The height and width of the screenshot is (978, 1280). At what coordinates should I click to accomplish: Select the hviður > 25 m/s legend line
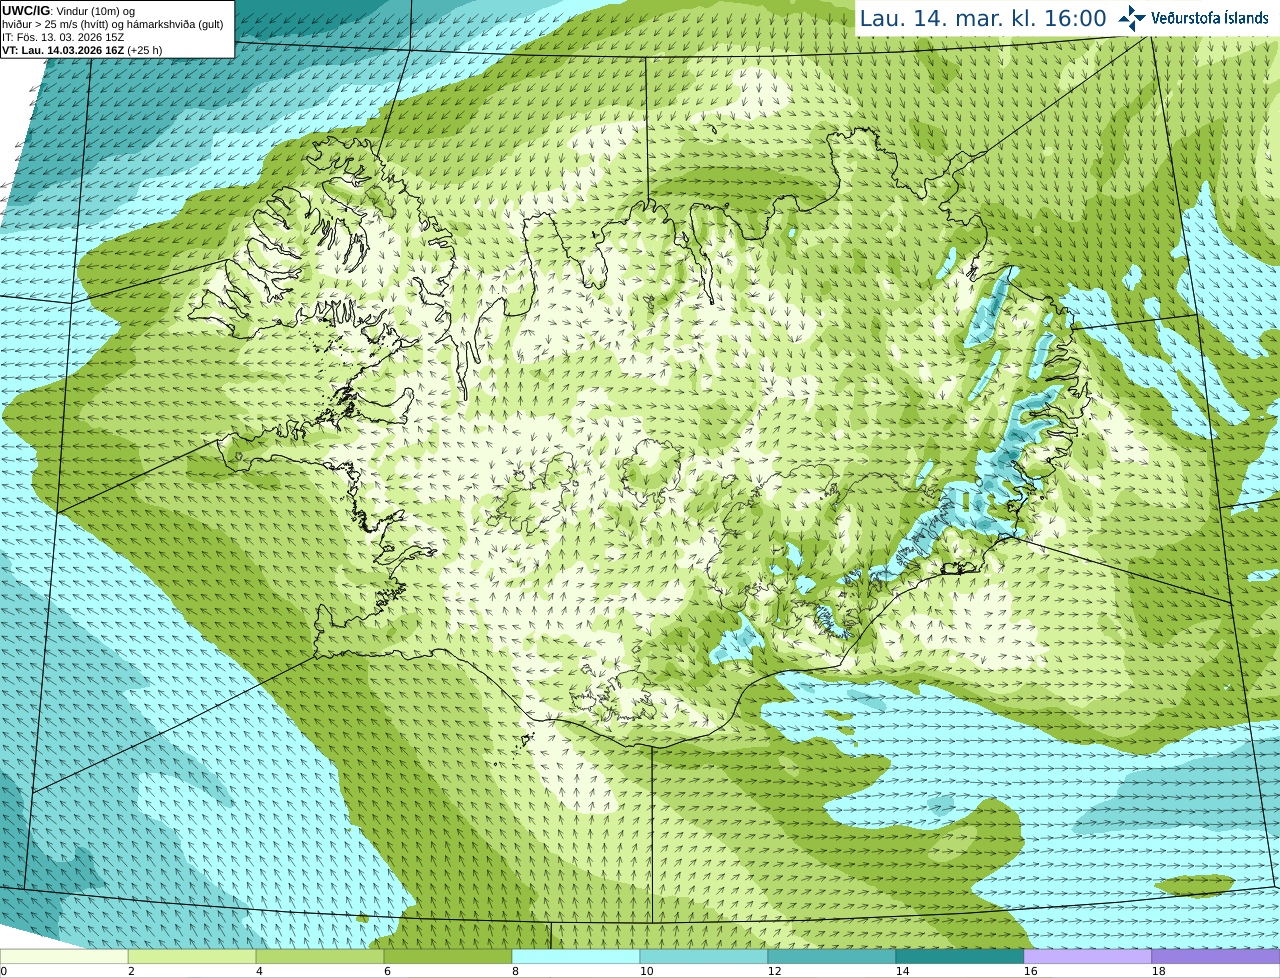click(x=112, y=24)
